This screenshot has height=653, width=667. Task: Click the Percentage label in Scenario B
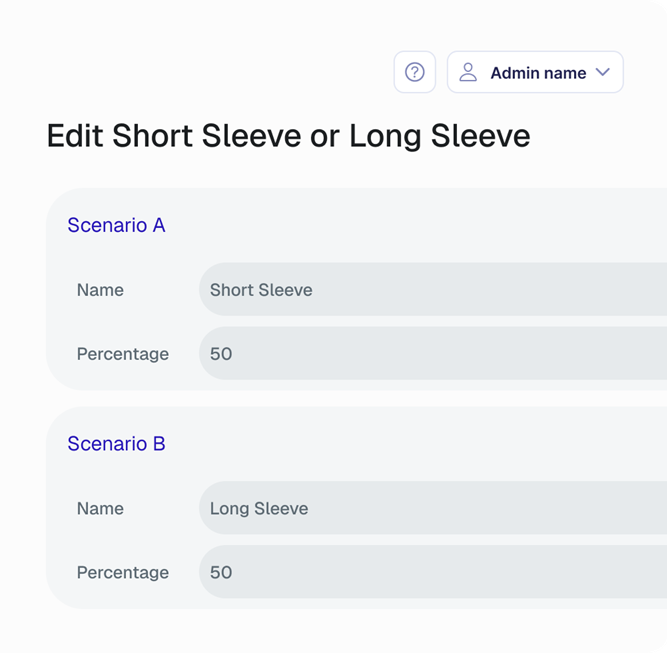tap(122, 573)
